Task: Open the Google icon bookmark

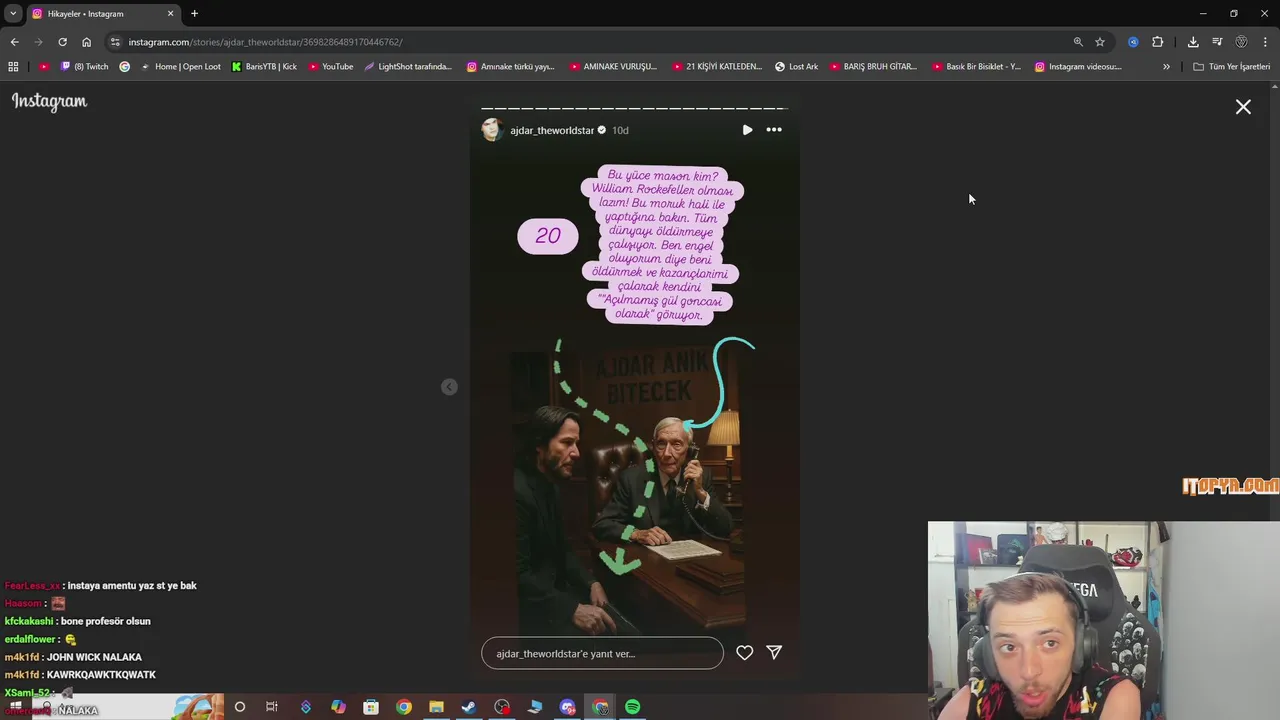Action: (x=124, y=67)
